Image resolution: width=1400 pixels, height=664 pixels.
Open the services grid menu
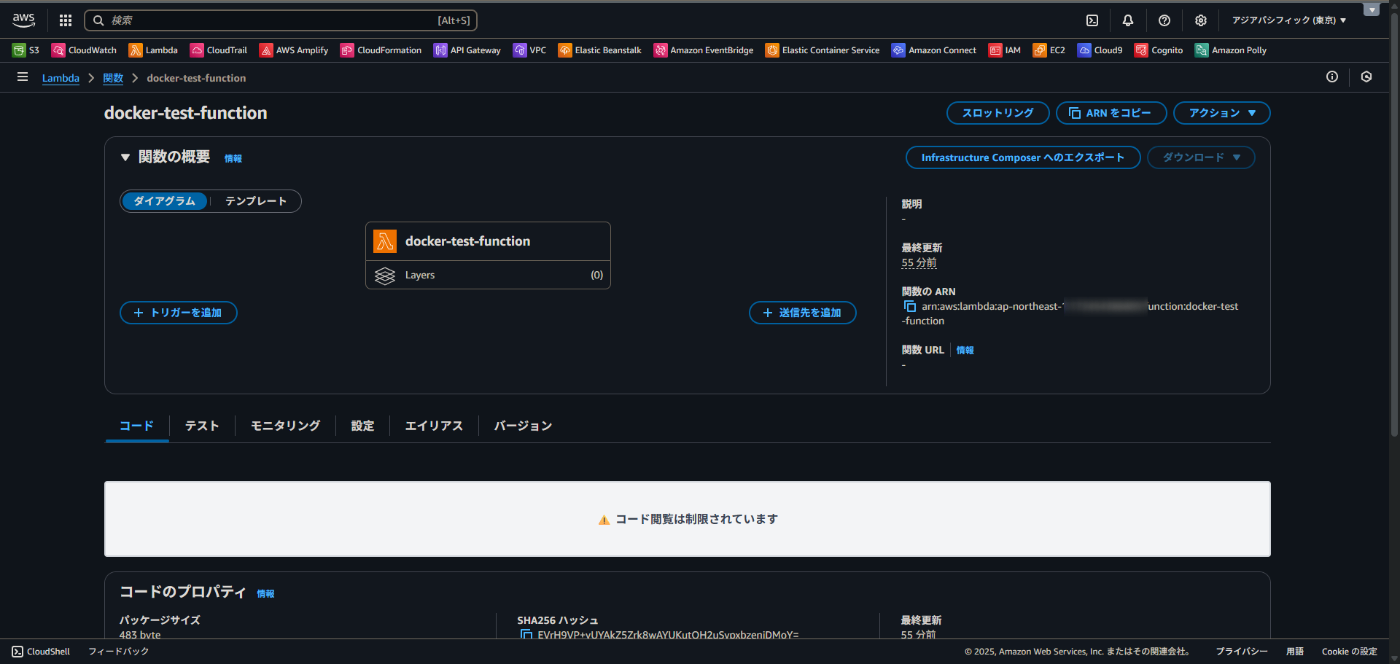click(x=66, y=20)
